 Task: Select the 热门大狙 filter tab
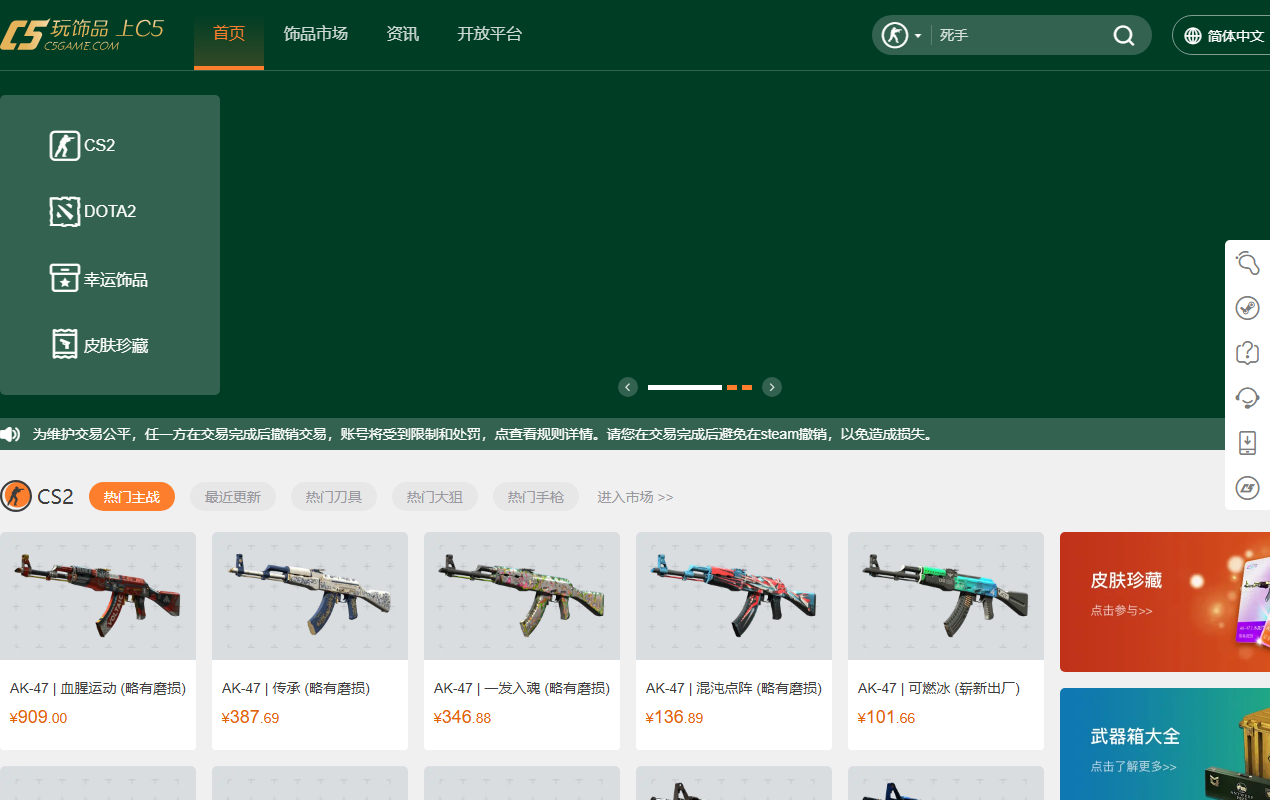435,497
